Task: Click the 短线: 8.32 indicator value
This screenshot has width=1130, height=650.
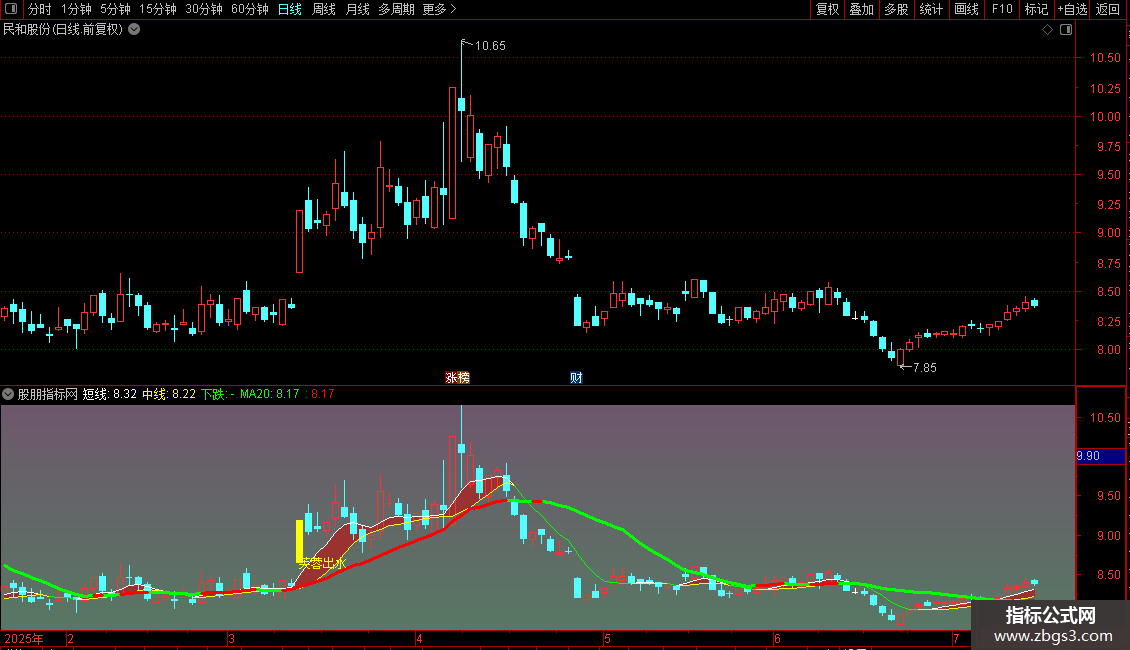Action: coord(110,394)
